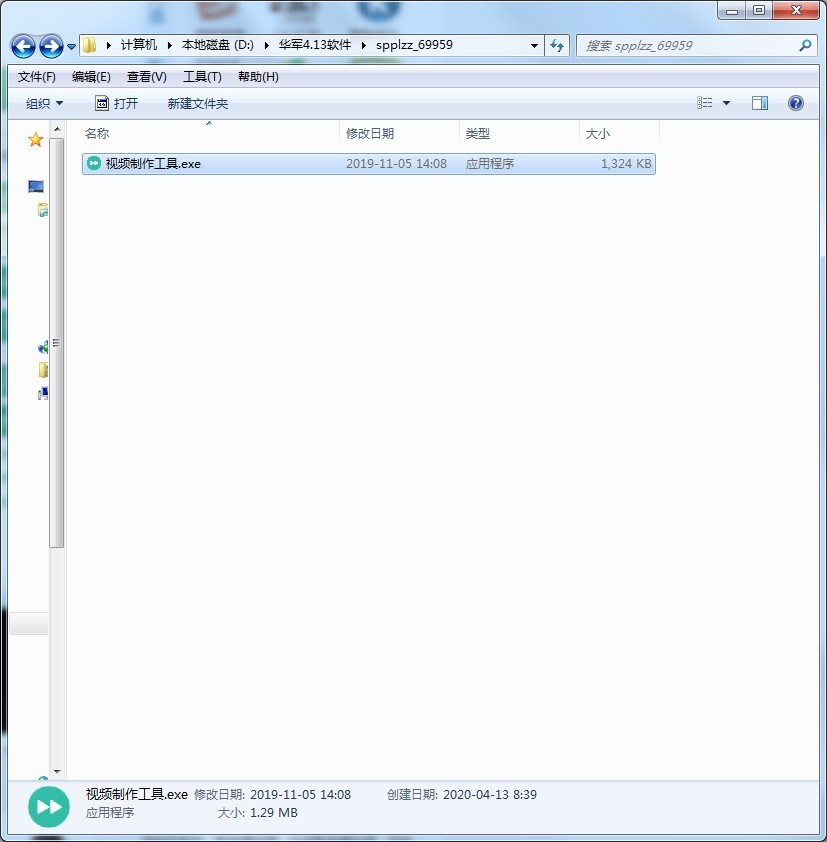
Task: Click the 新建文件夹 button
Action: (198, 103)
